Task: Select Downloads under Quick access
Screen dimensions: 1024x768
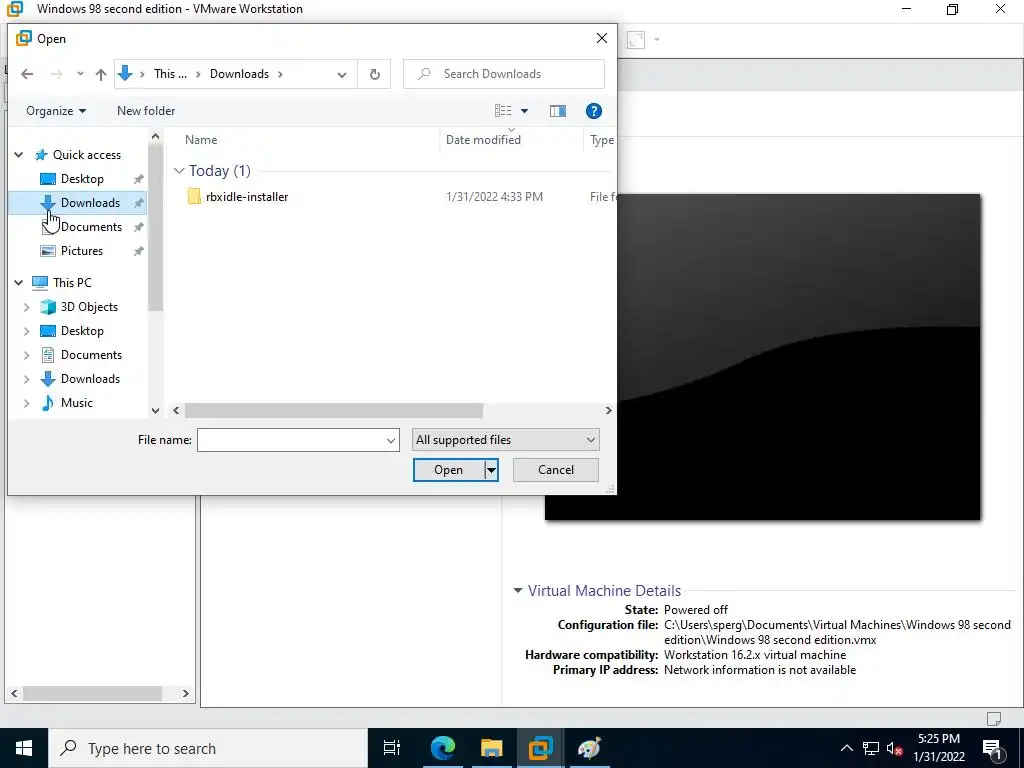Action: 90,203
